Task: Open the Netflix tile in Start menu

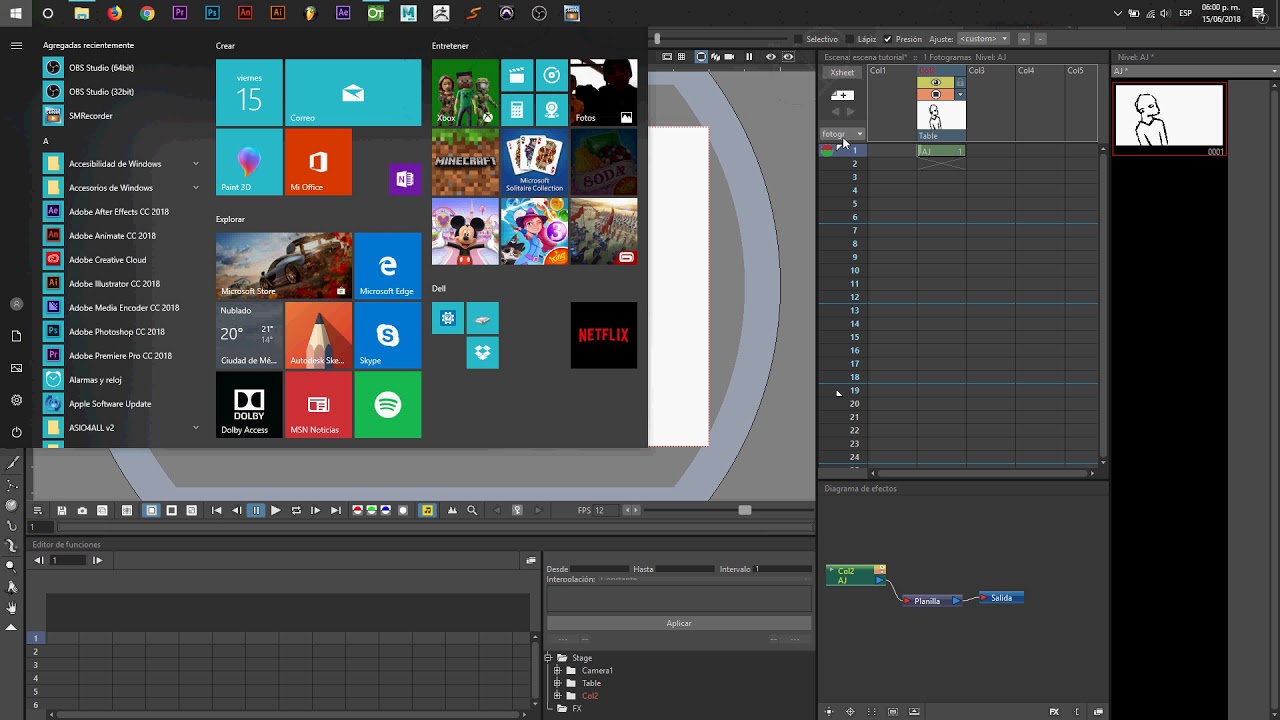Action: pyautogui.click(x=603, y=335)
